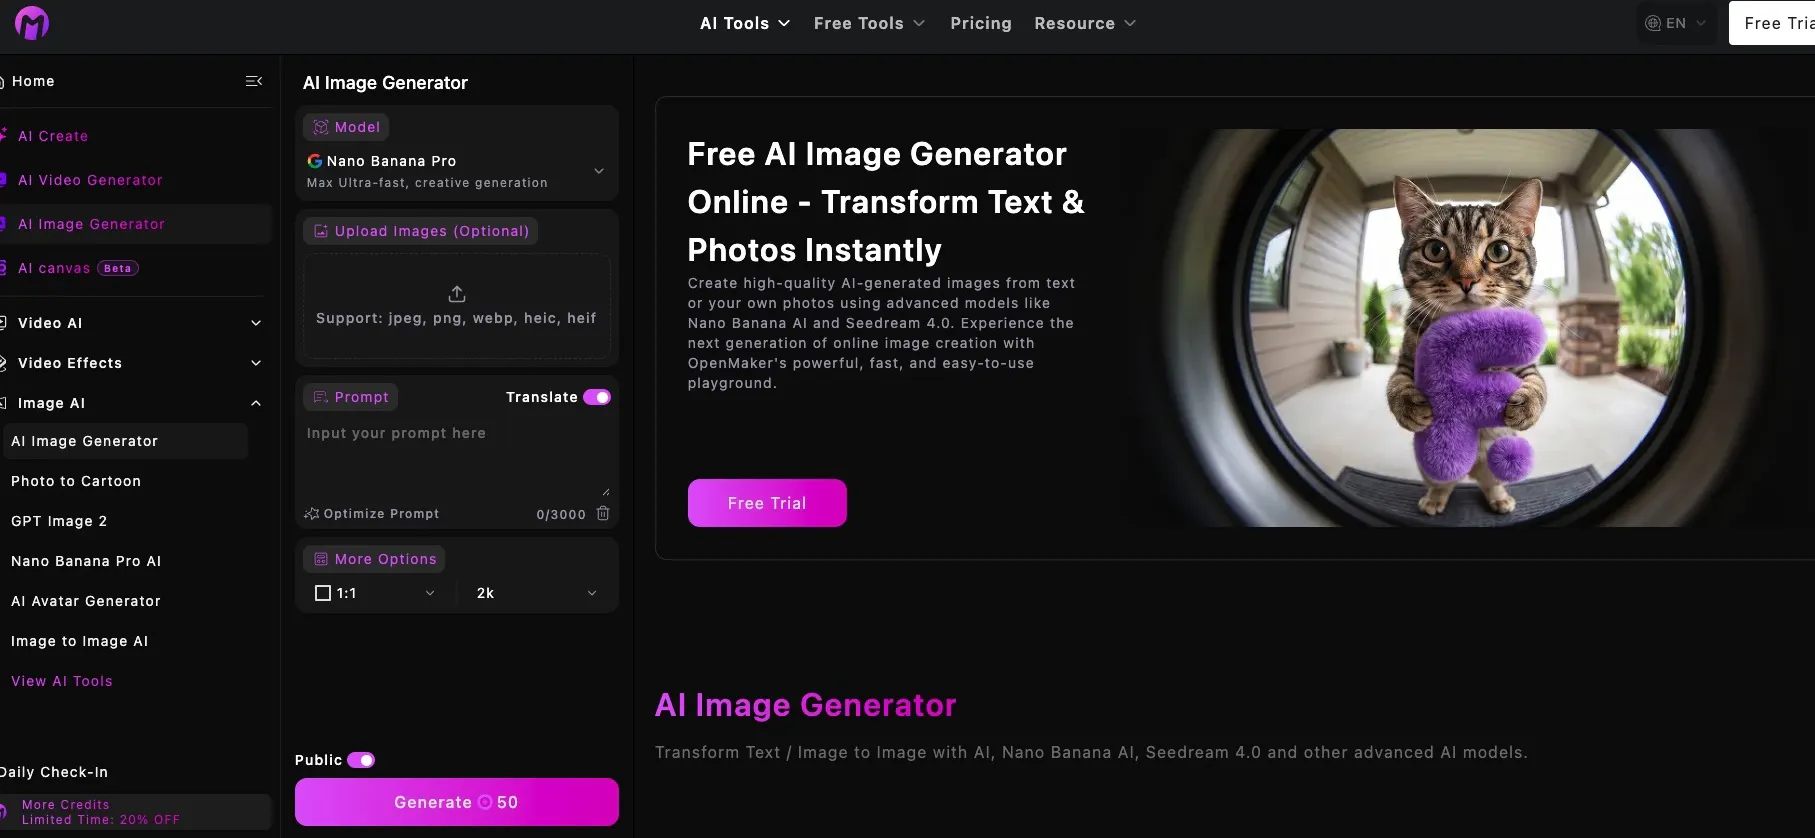The height and width of the screenshot is (838, 1815).
Task: Select Image to Image AI tool
Action: pos(80,641)
